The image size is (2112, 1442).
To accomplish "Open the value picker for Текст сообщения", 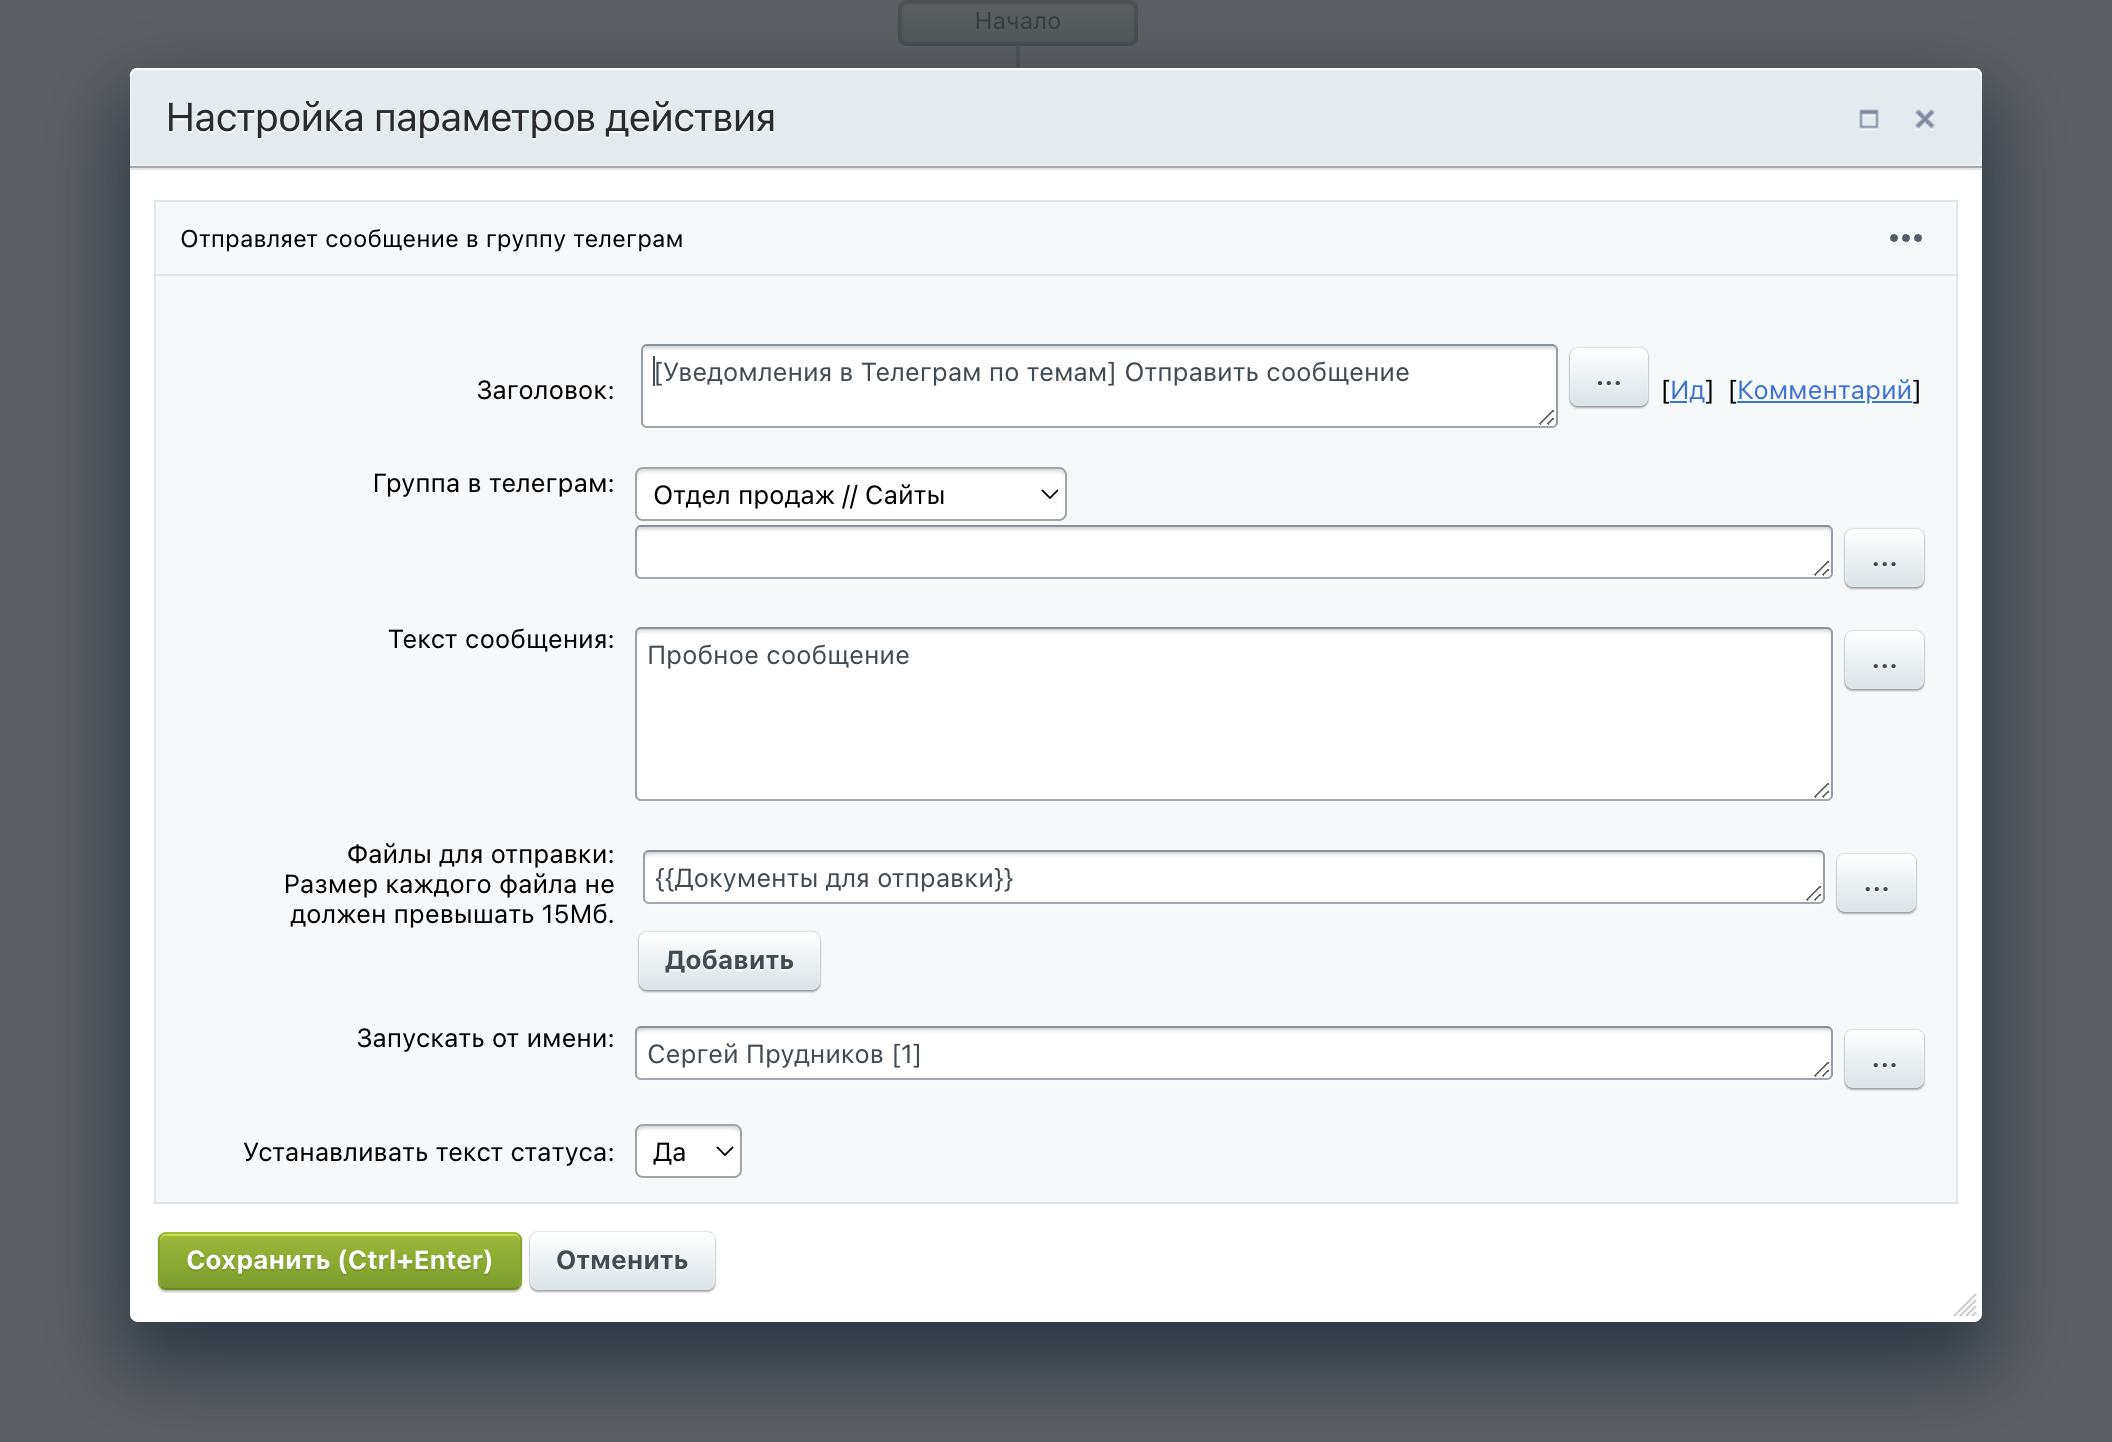I will (1883, 660).
